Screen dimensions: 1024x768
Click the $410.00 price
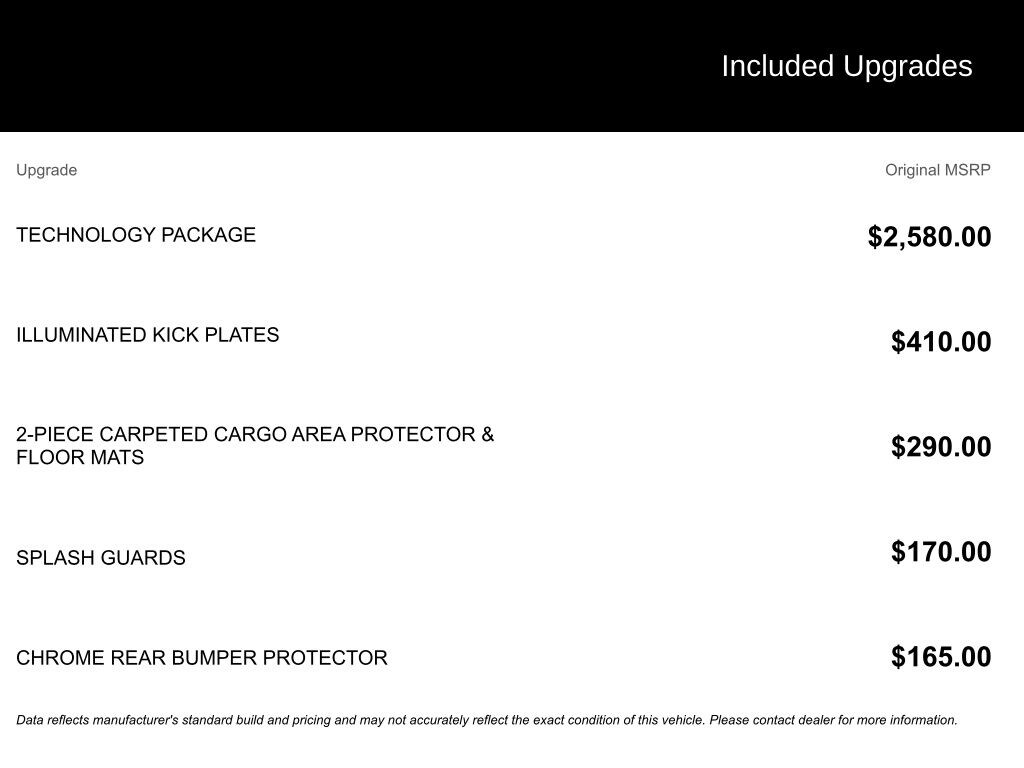coord(941,342)
